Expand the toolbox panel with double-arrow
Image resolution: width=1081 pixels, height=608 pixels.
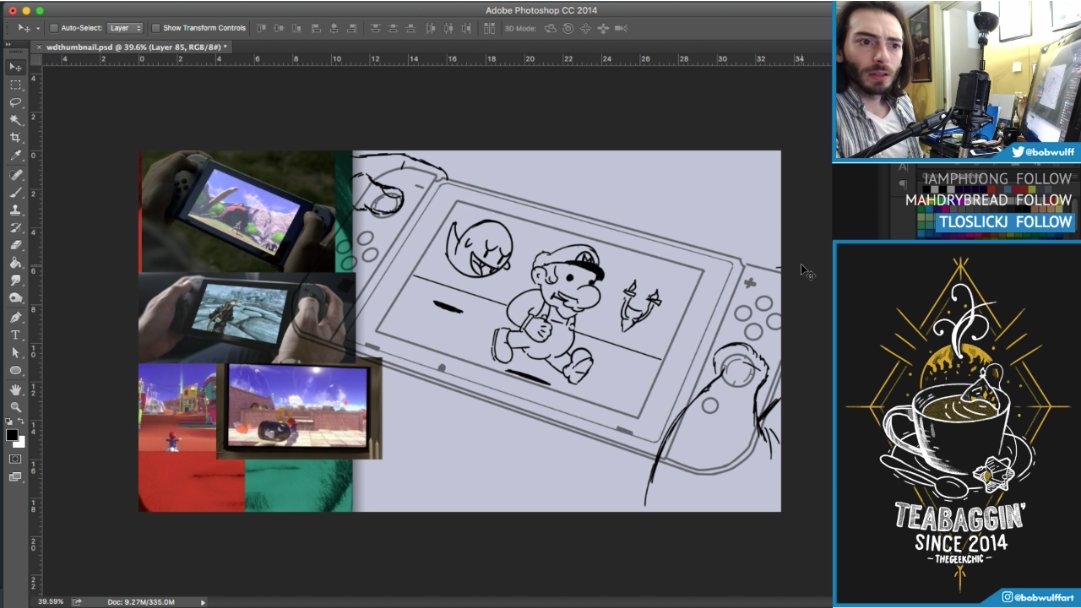click(8, 44)
